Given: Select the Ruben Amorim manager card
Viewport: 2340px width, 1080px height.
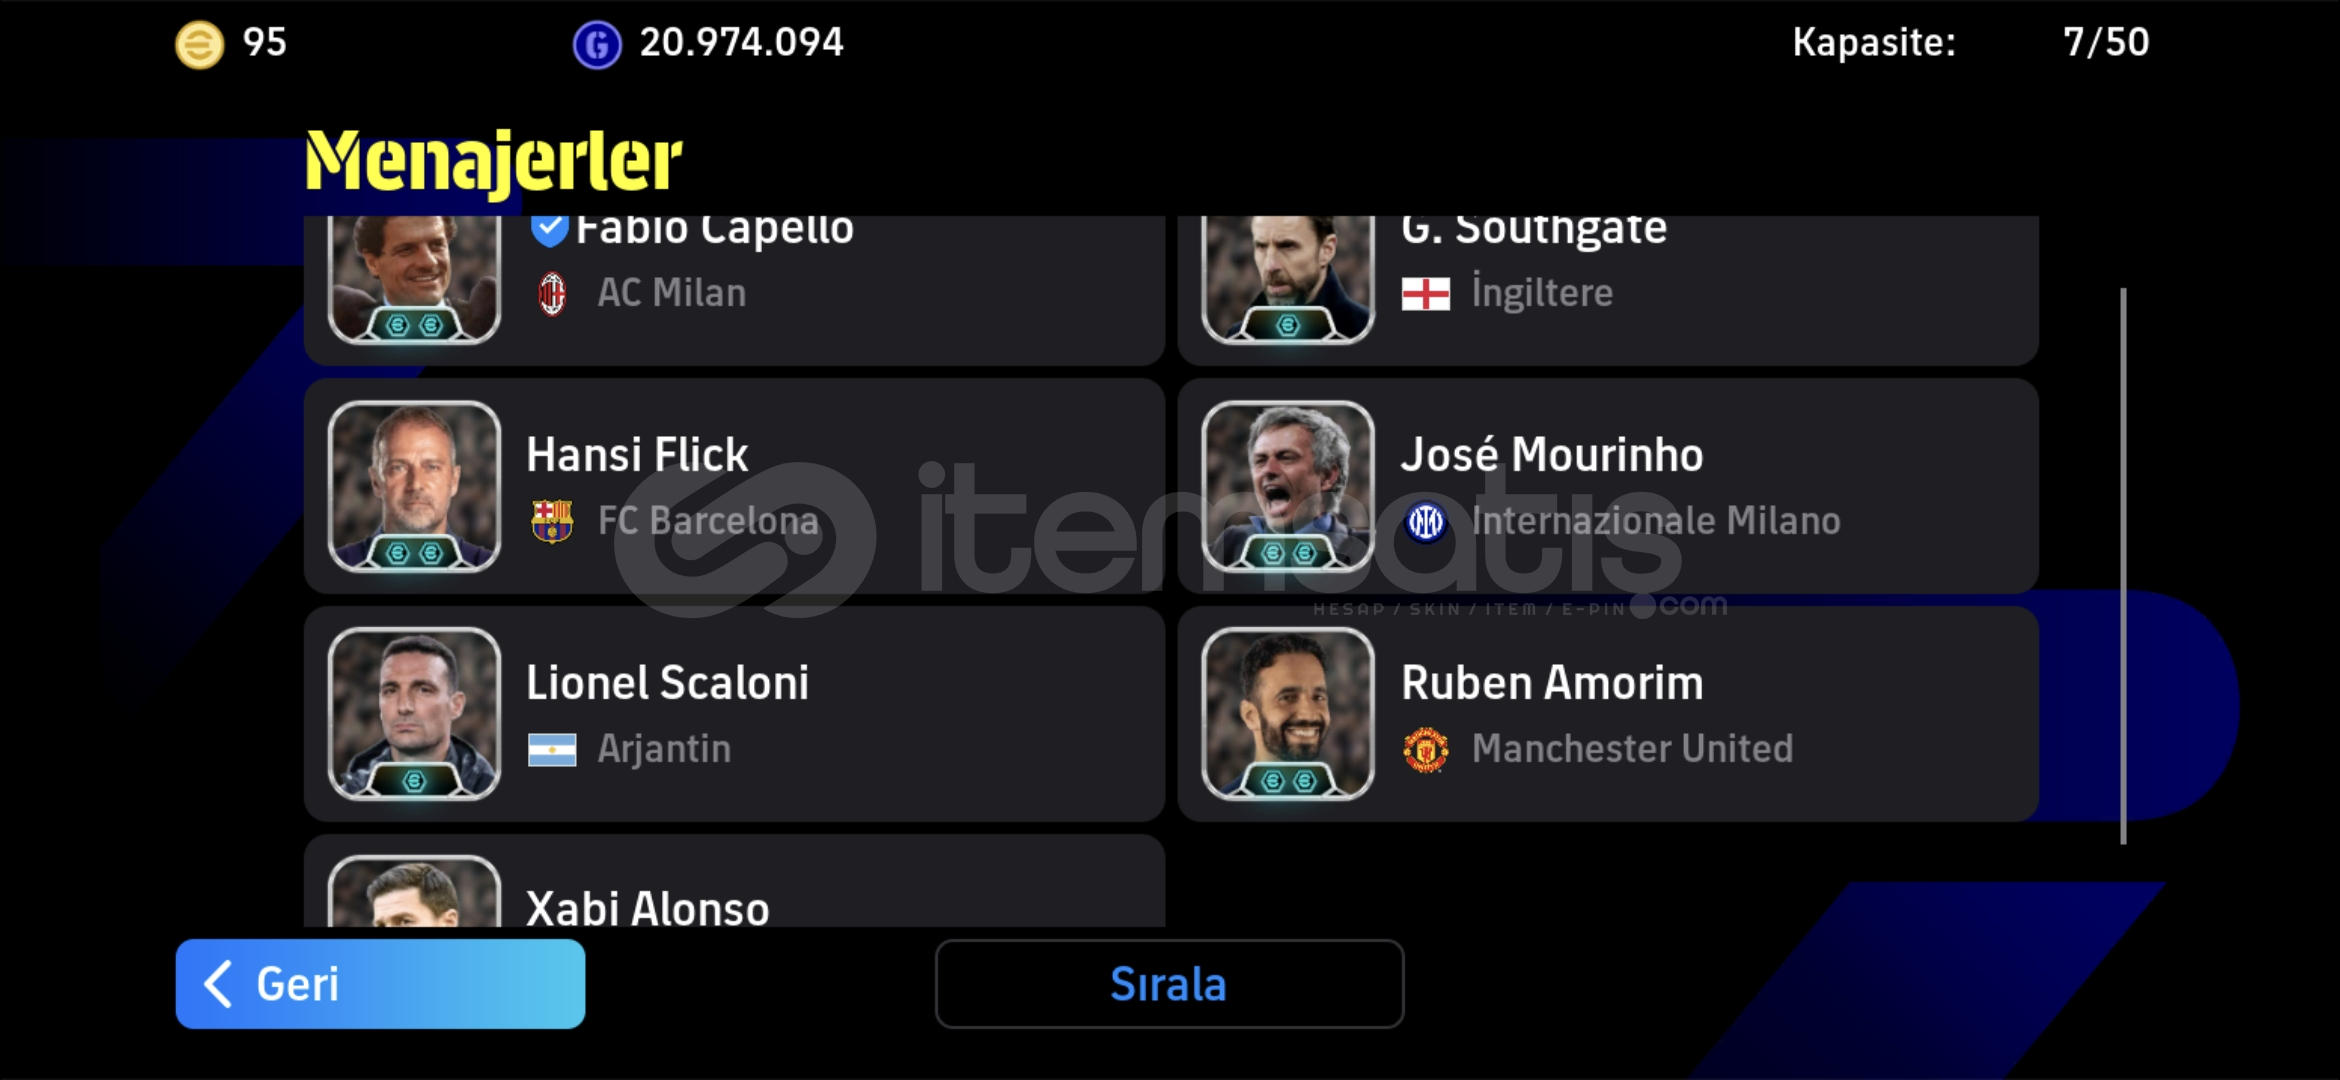Looking at the screenshot, I should tap(1608, 714).
